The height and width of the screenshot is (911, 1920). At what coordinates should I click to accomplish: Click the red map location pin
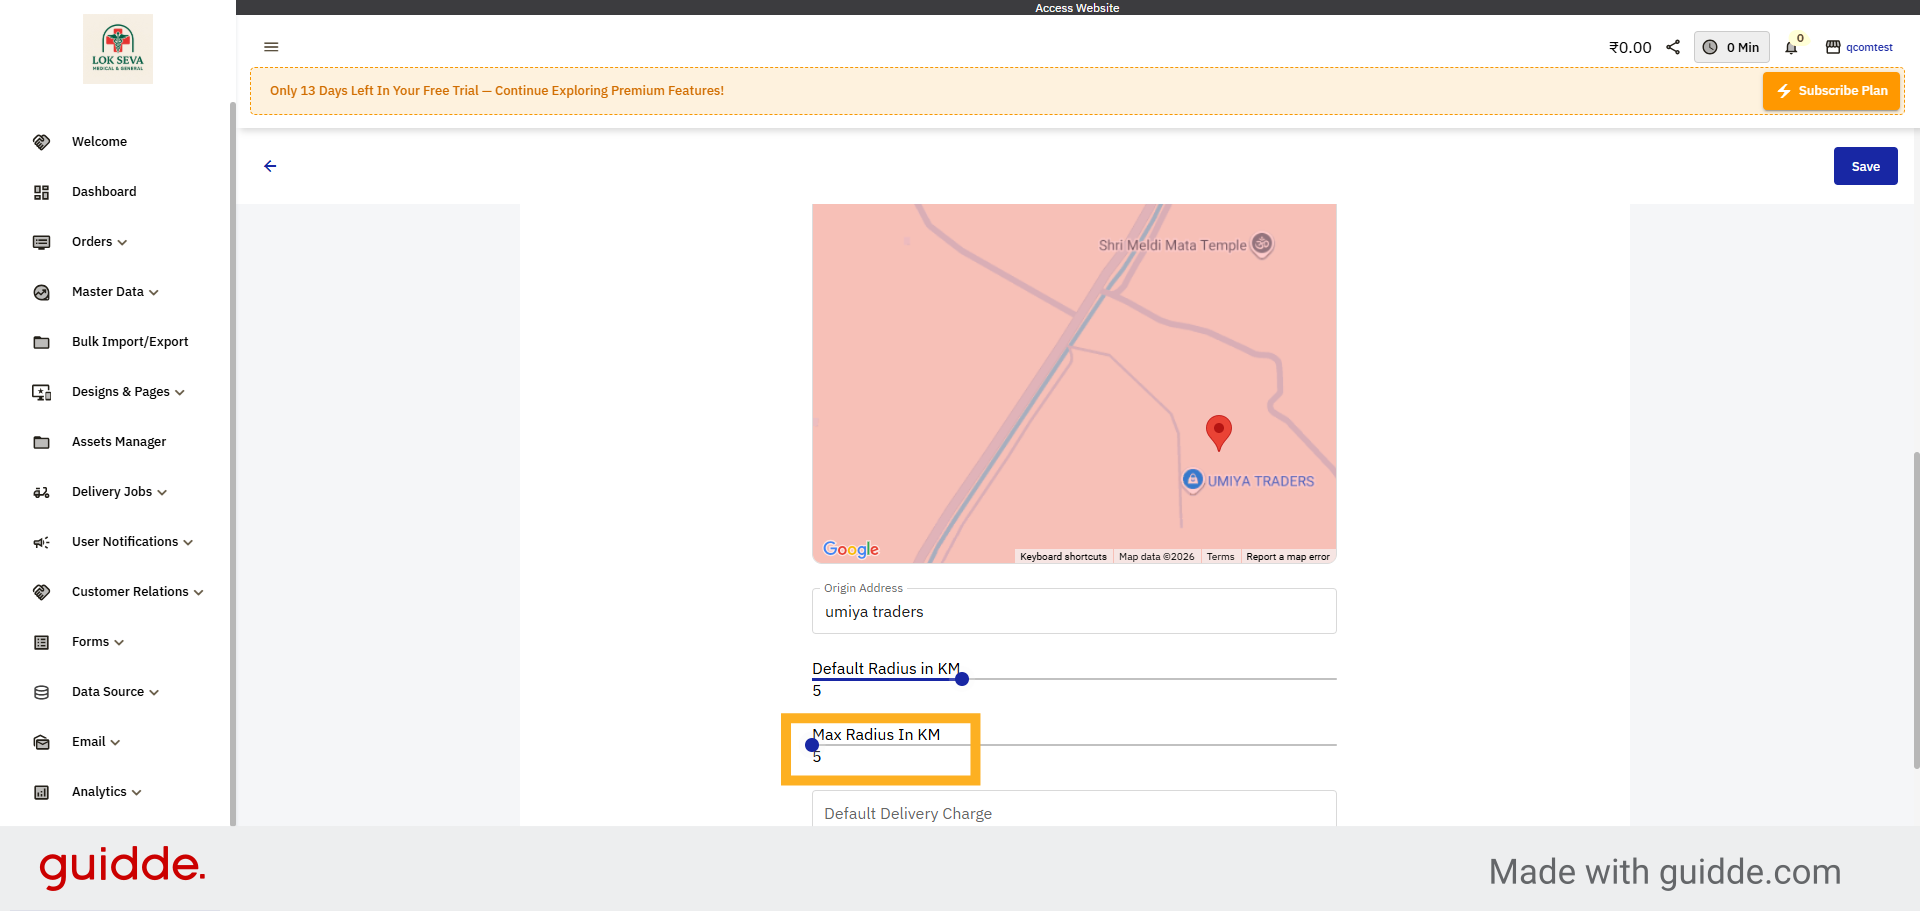[1218, 431]
